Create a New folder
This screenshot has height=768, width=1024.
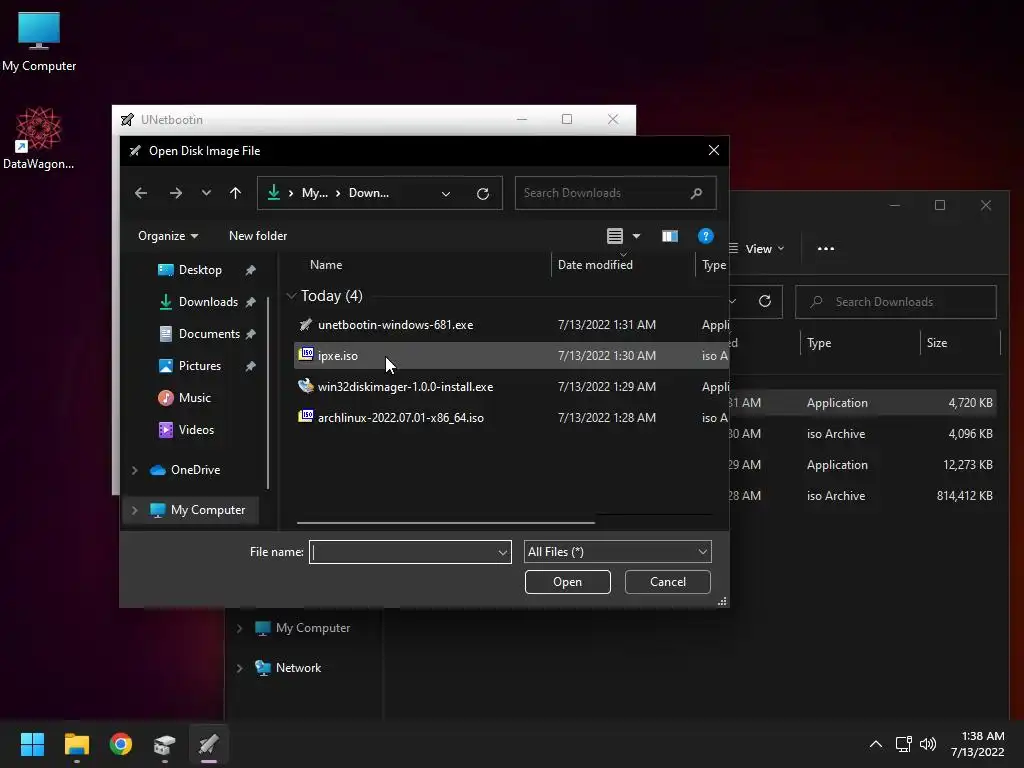(x=258, y=236)
